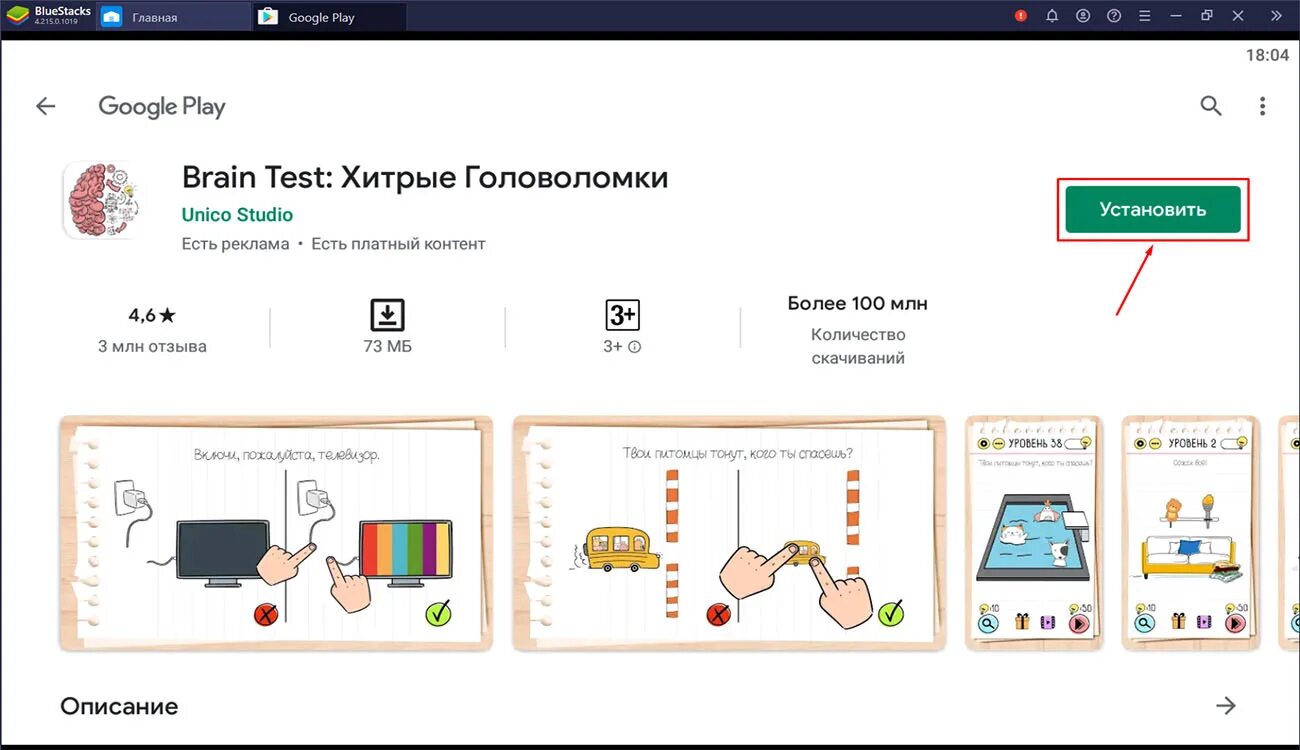Click the Google Play tab store icon
This screenshot has width=1300, height=750.
tap(268, 17)
